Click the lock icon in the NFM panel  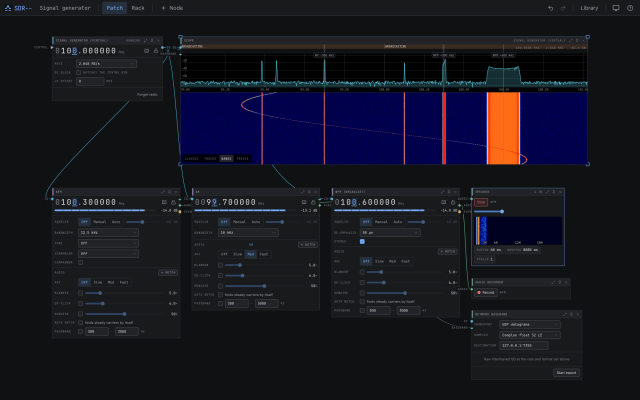(x=173, y=202)
